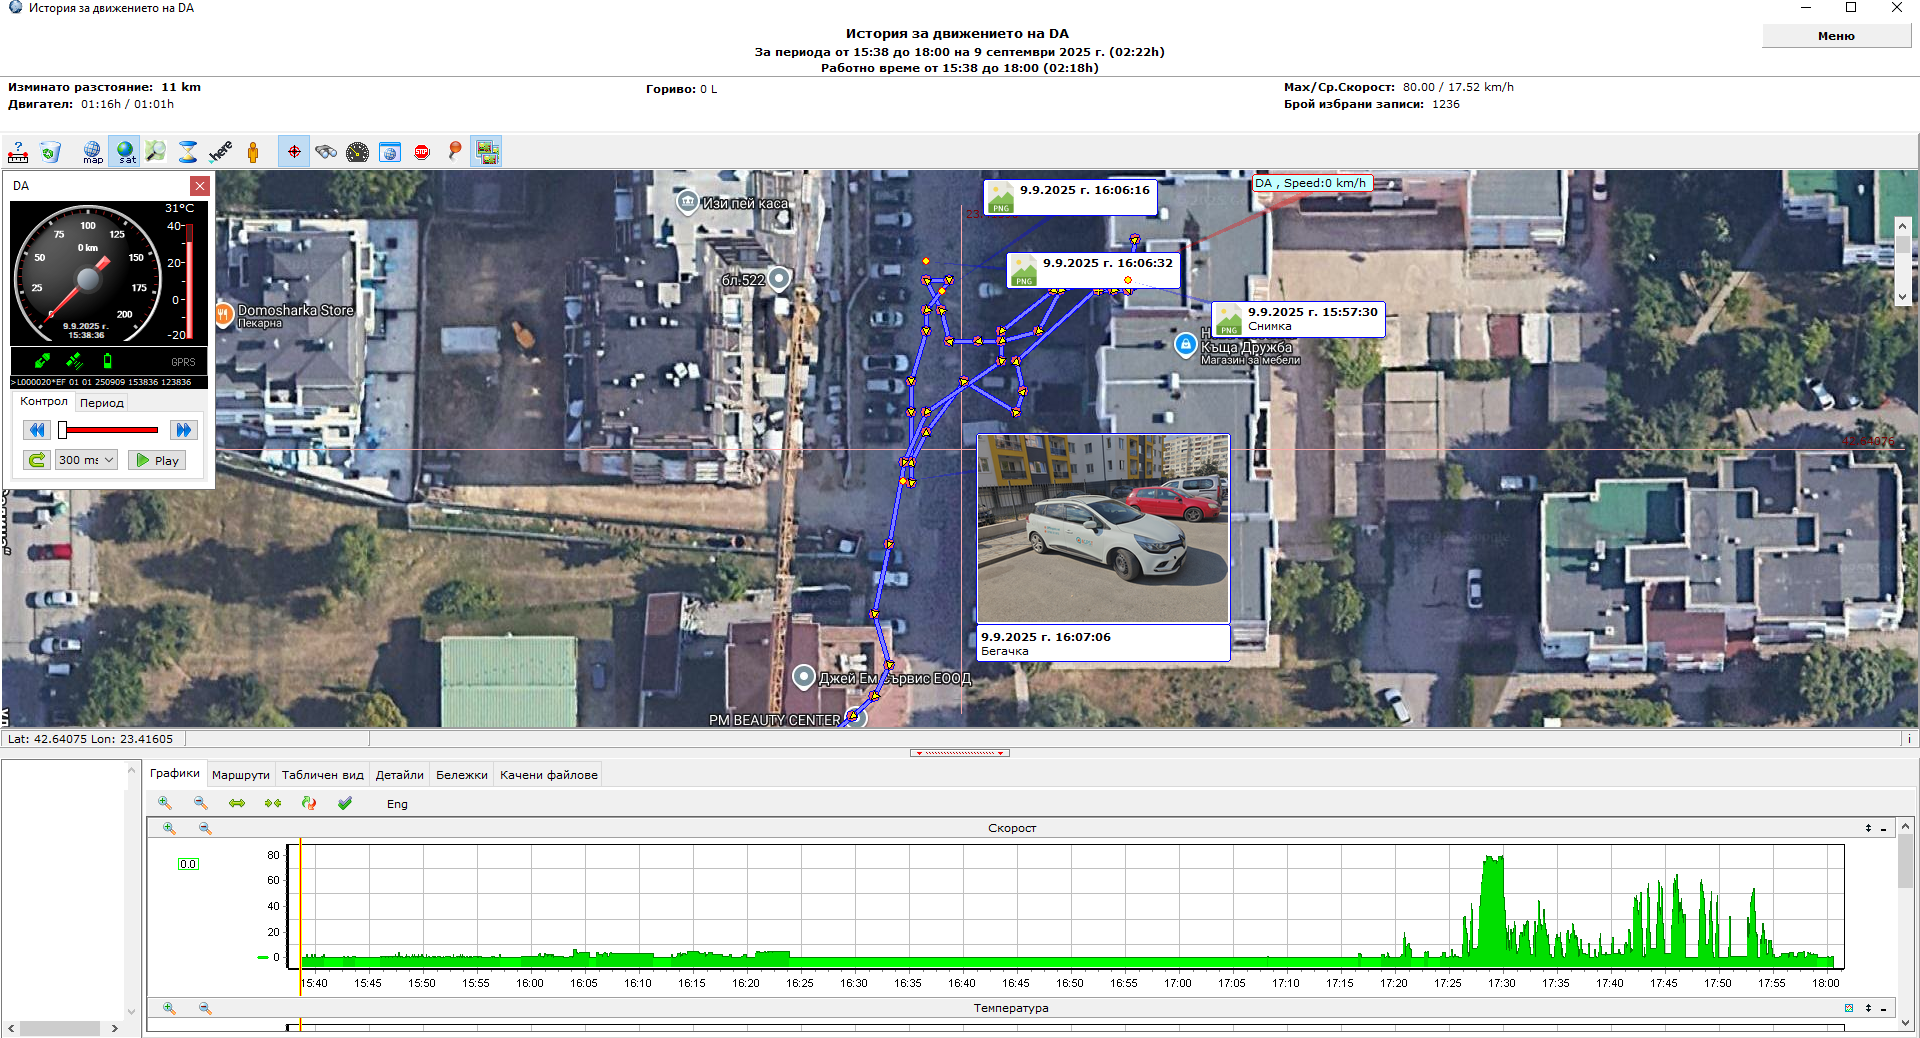
Task: Click the Меню button
Action: point(1835,36)
